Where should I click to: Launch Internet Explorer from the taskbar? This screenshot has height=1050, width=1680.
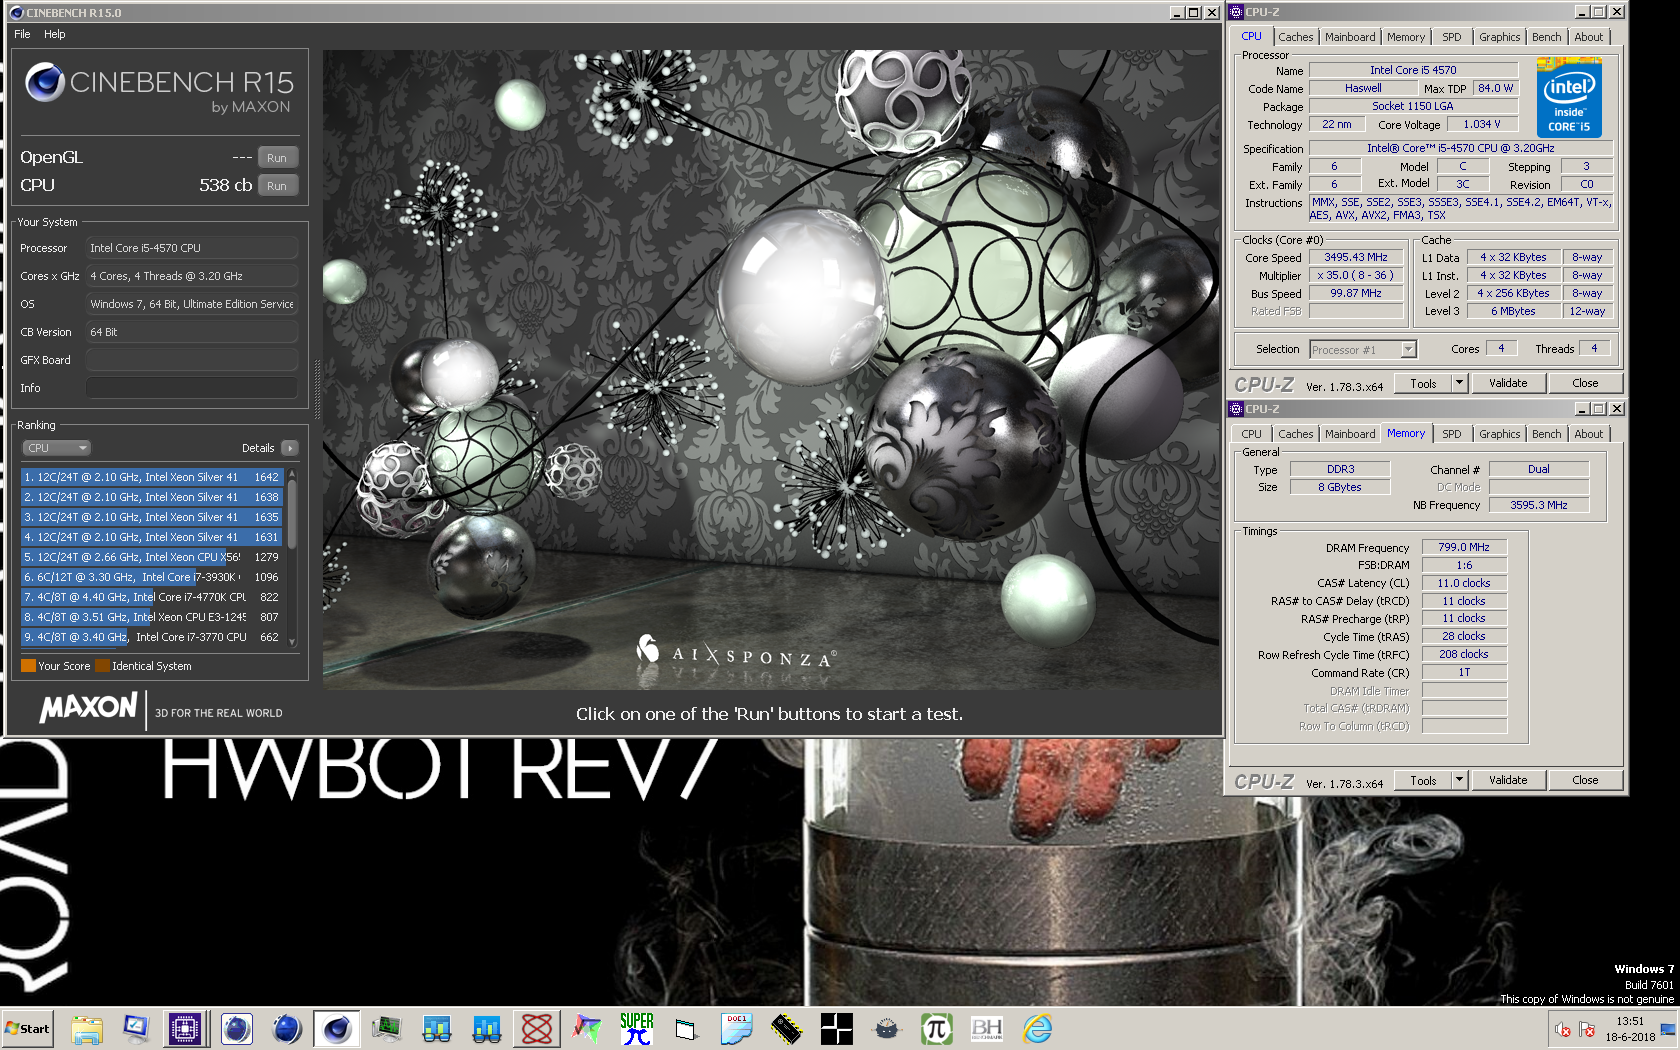coord(1037,1028)
